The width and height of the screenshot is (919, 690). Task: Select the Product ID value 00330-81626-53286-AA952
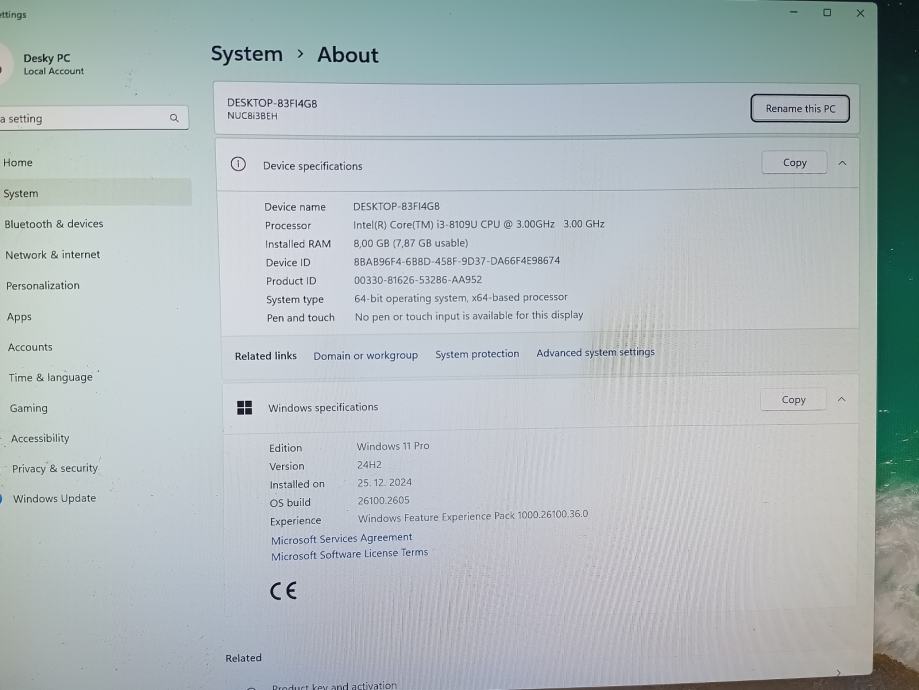point(417,280)
